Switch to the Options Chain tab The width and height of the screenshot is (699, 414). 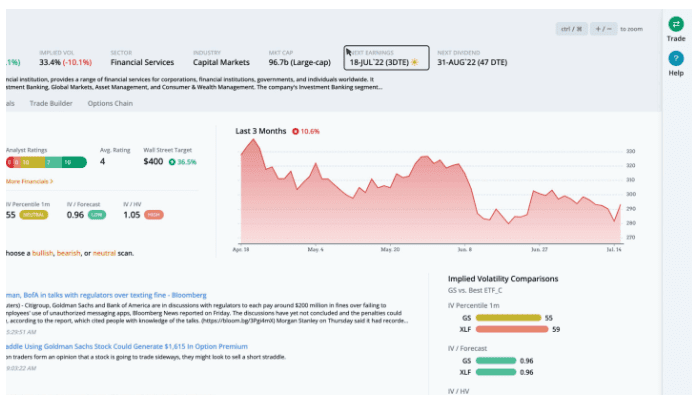coord(111,103)
